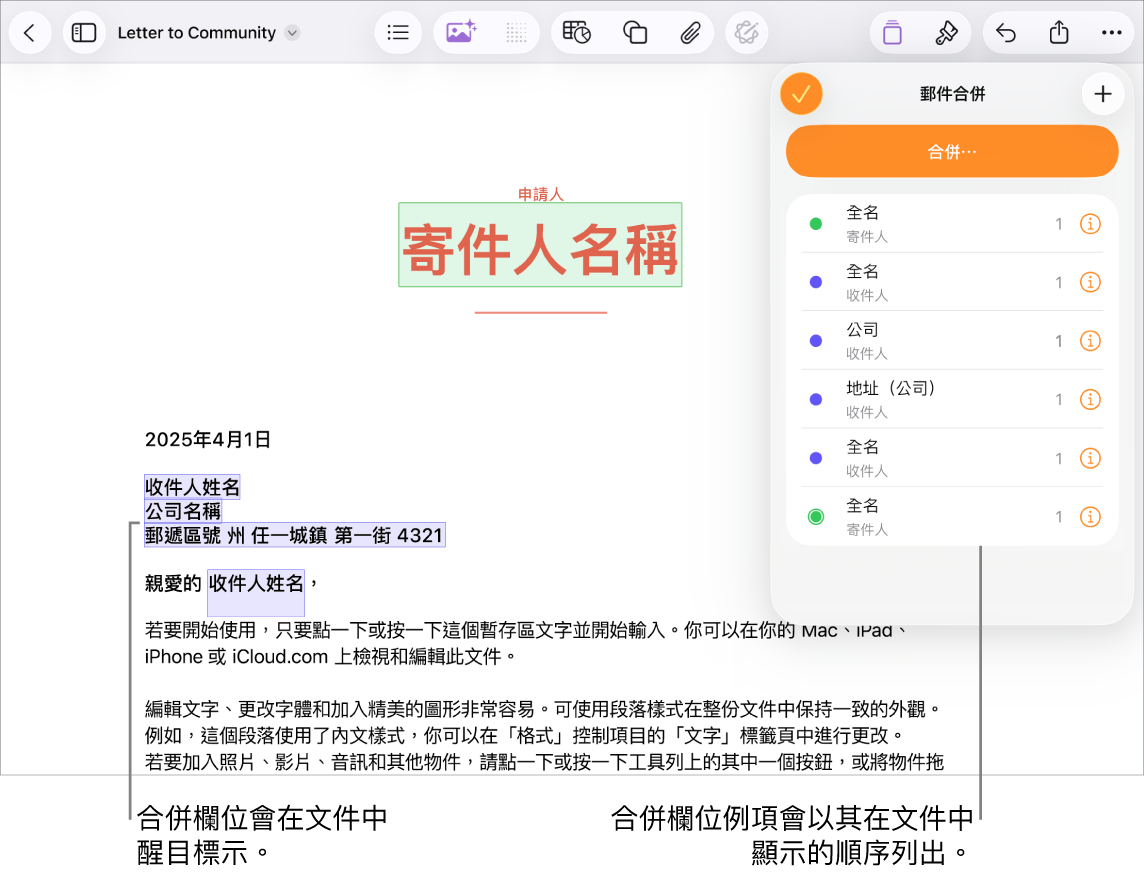Select the purple dot beside 公司 field
Viewport: 1144px width, 872px height.
coord(815,340)
